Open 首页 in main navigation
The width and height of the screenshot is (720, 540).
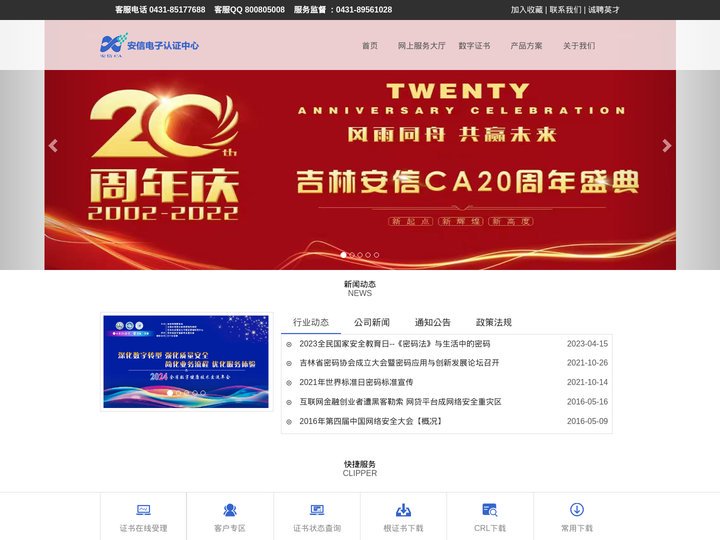(x=370, y=45)
